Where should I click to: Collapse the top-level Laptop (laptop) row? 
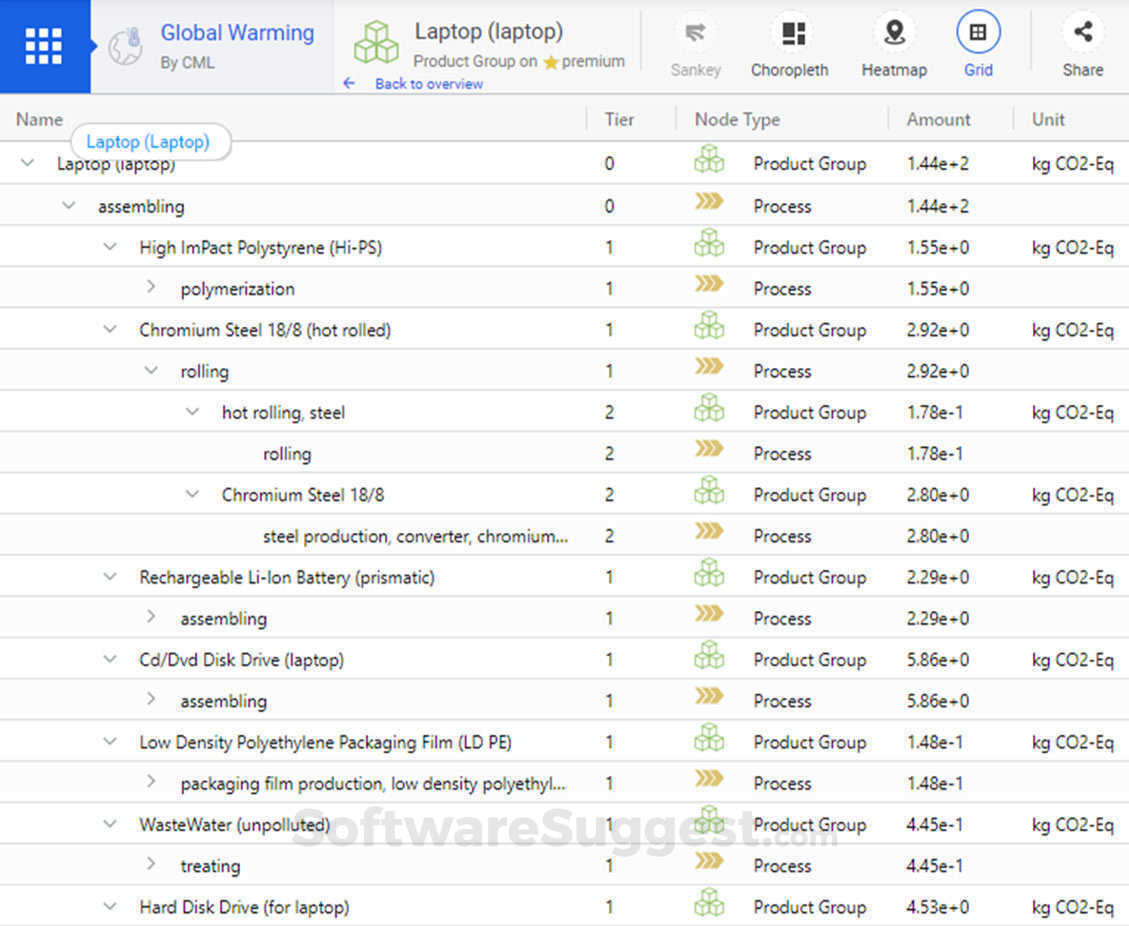point(28,163)
